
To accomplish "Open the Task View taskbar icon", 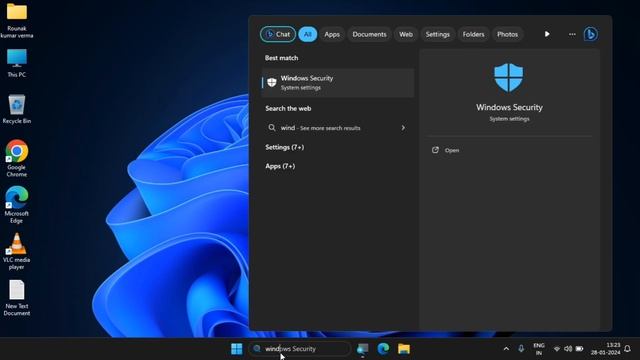I will (362, 349).
